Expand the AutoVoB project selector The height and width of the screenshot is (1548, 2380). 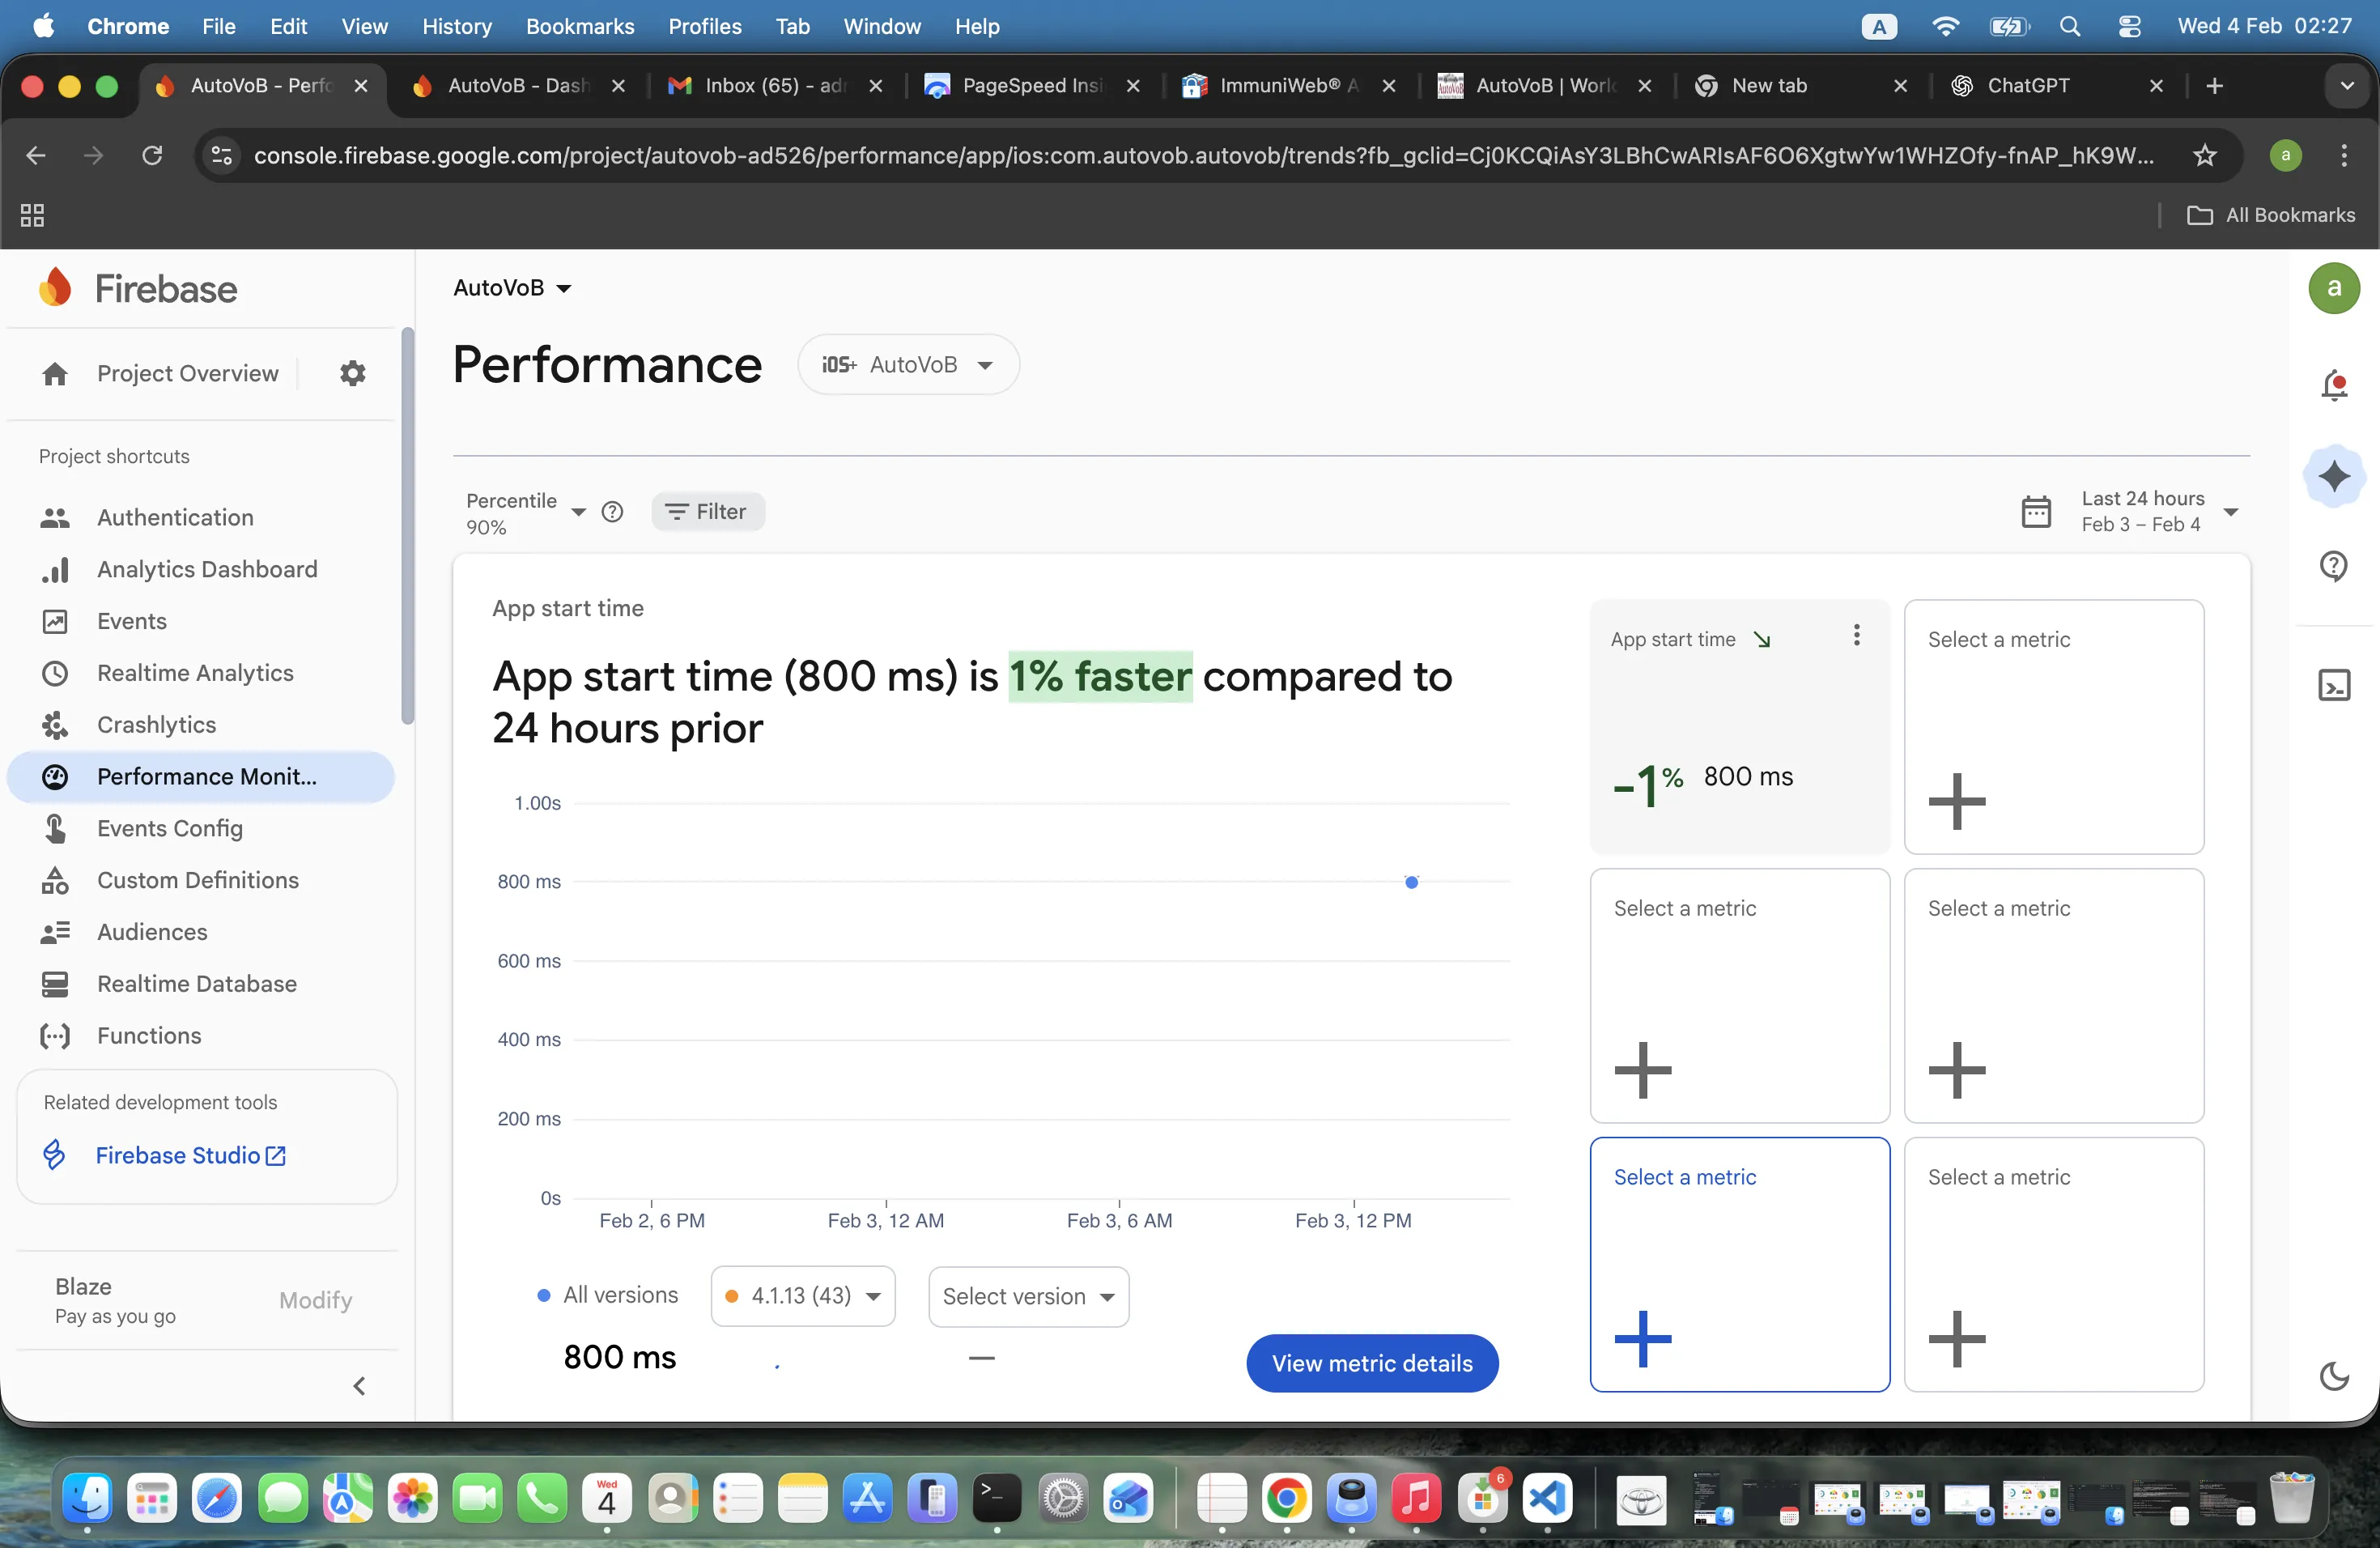512,288
